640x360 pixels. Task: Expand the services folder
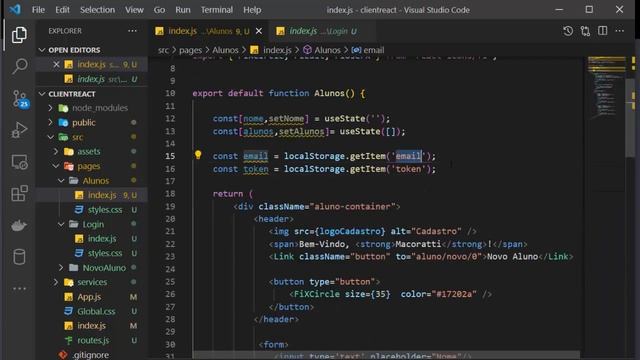pyautogui.click(x=56, y=282)
